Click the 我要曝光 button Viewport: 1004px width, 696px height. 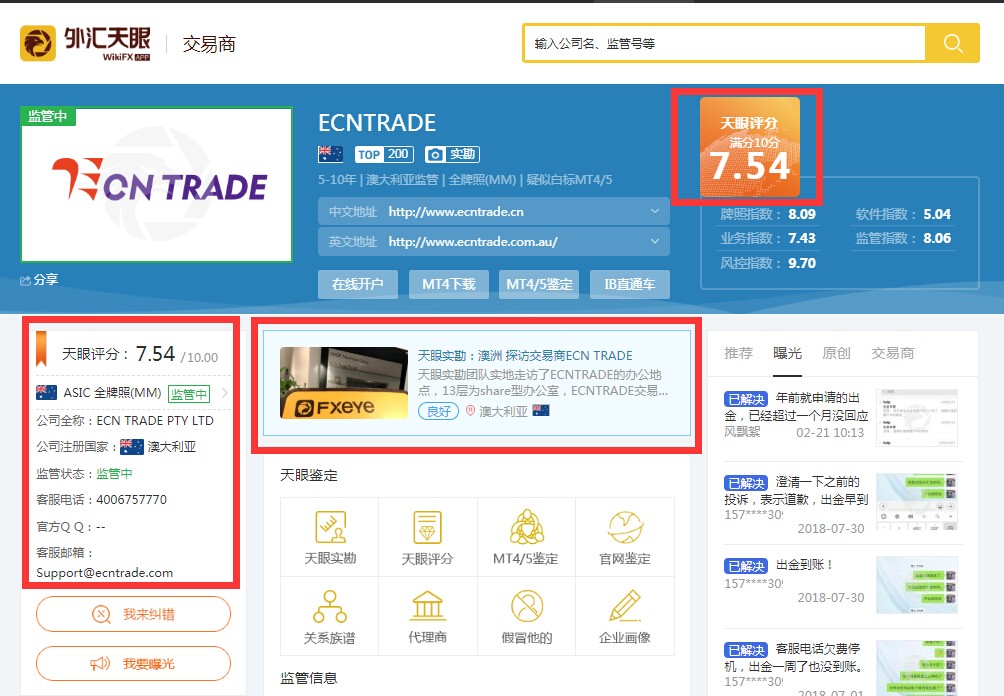[133, 663]
